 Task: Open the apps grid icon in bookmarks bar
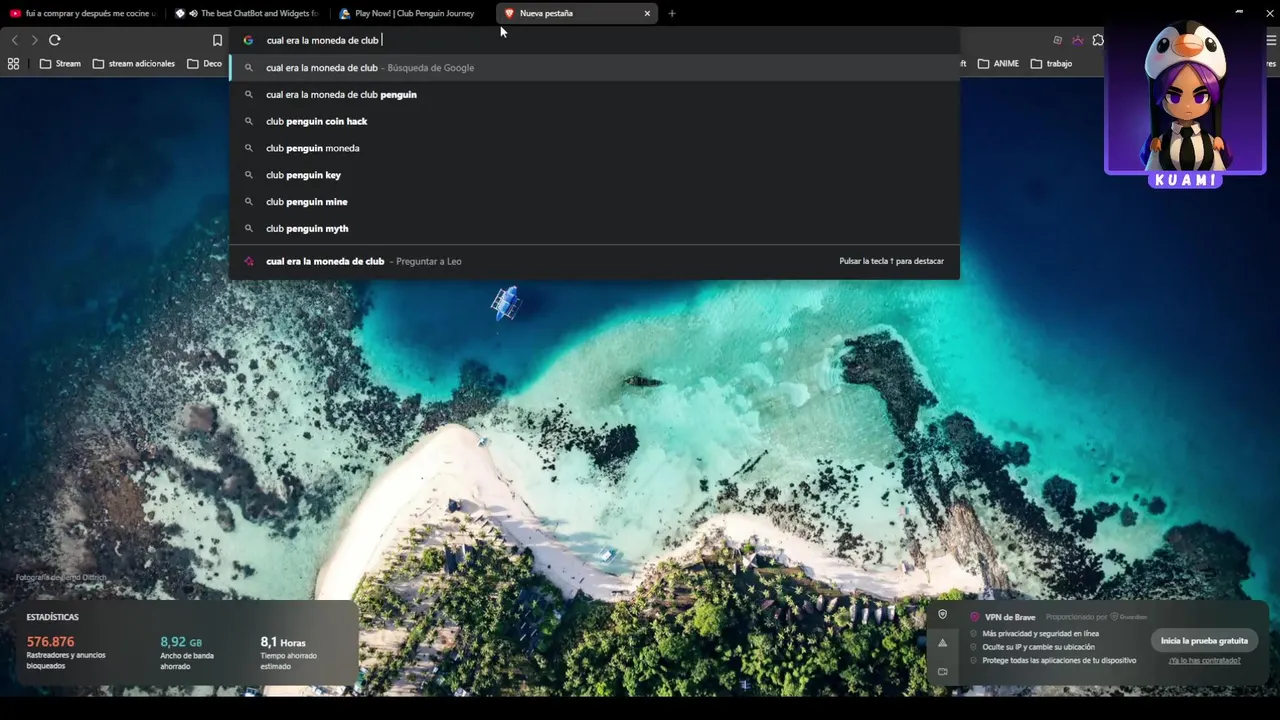13,64
